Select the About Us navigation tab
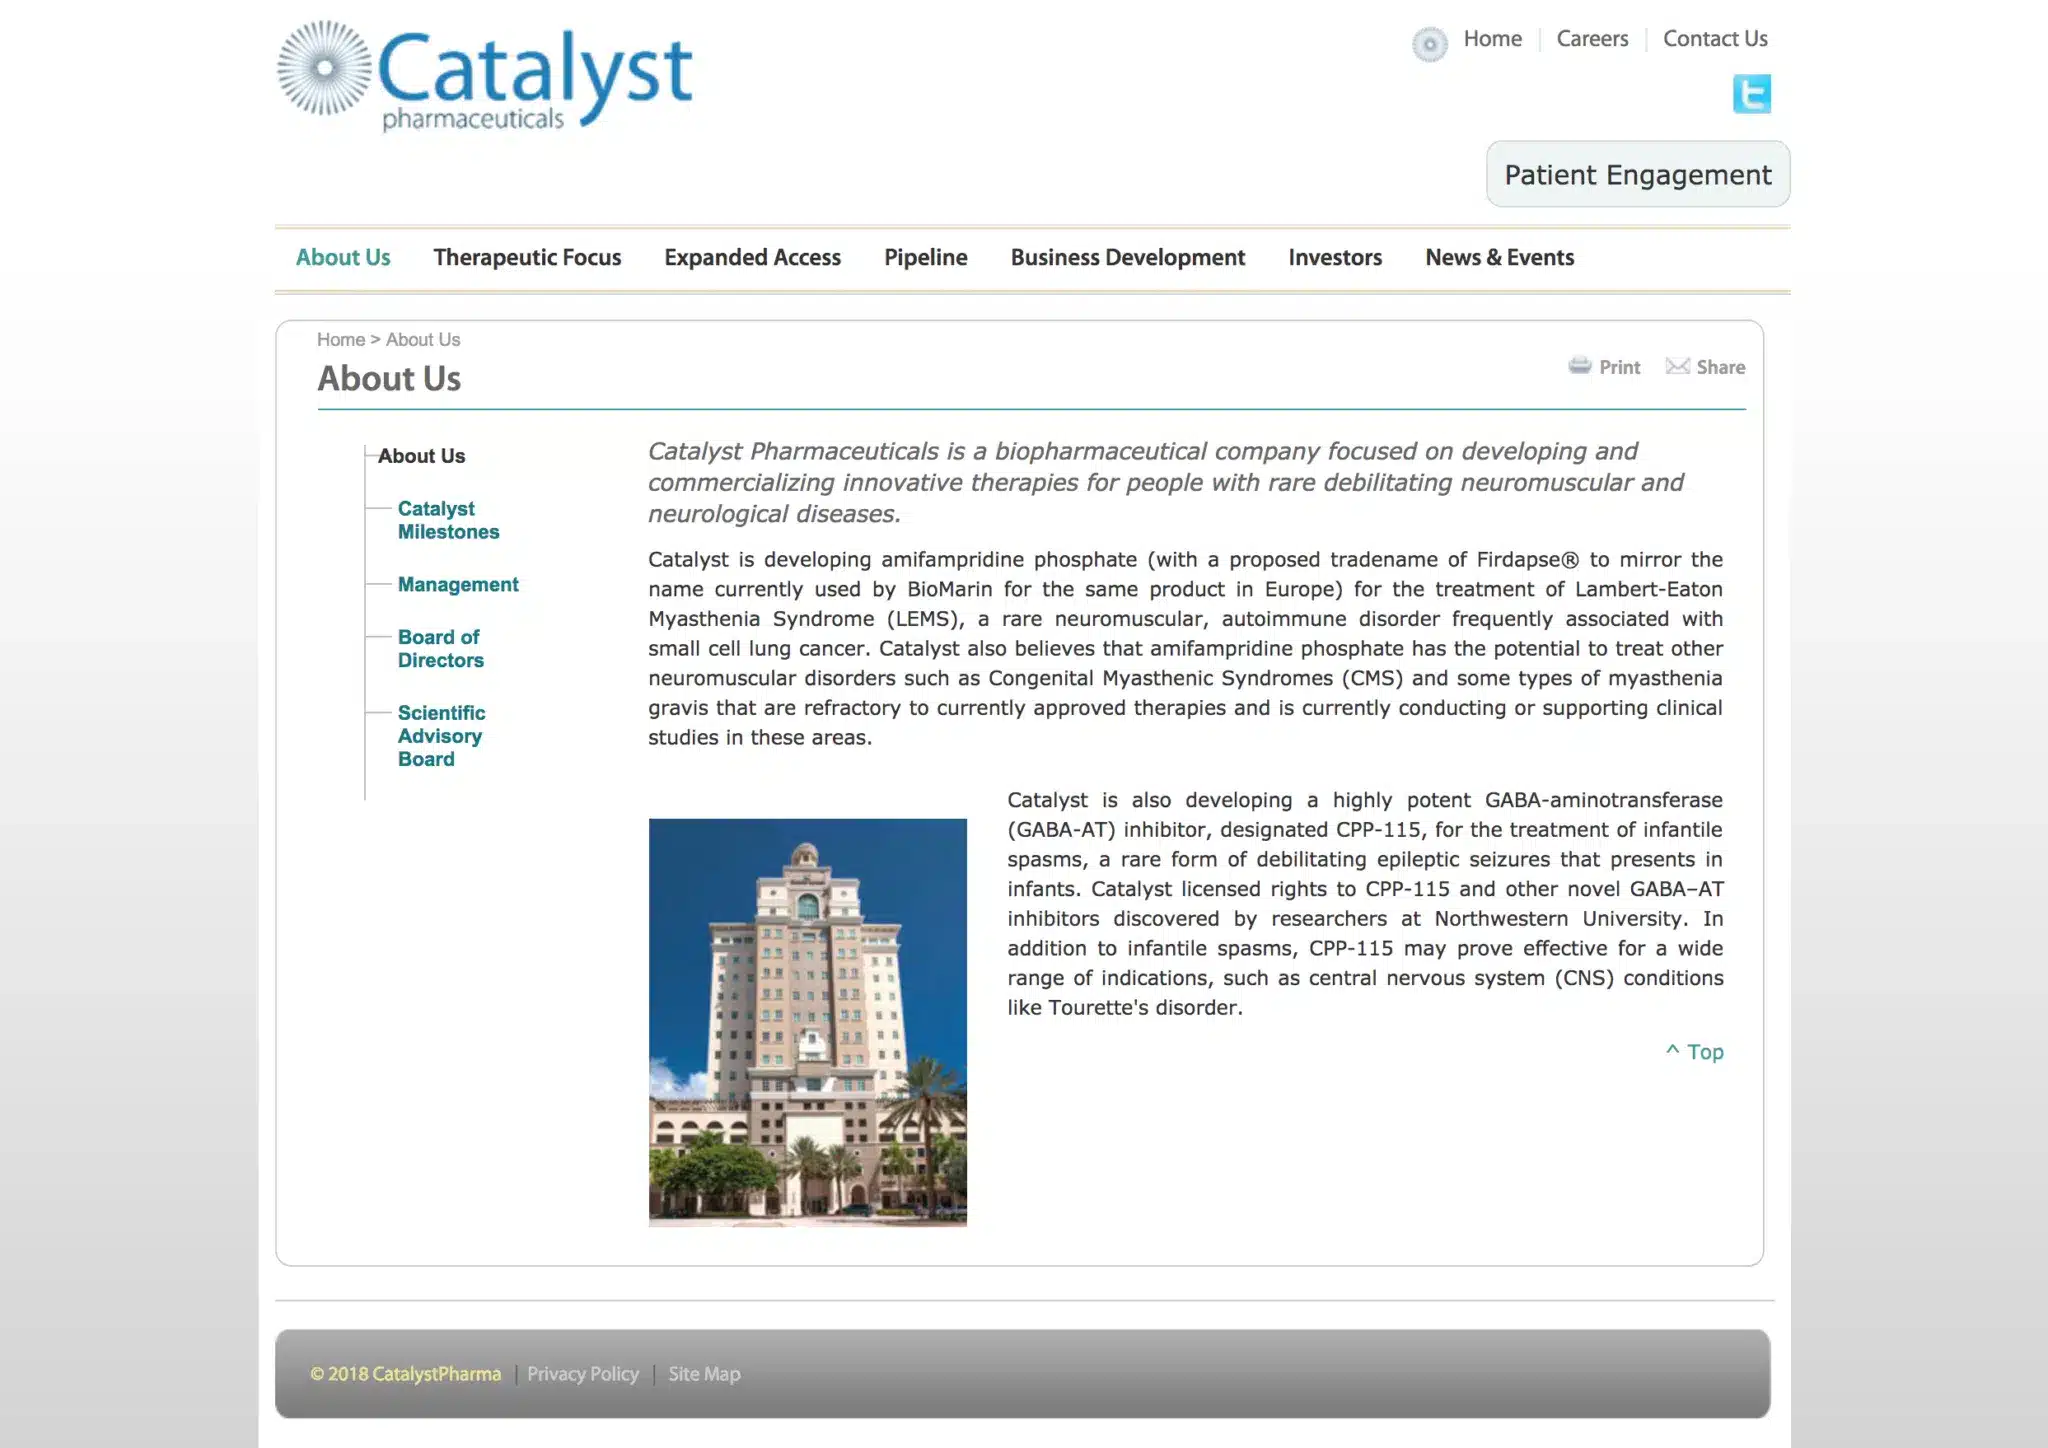The width and height of the screenshot is (2048, 1448). [343, 257]
